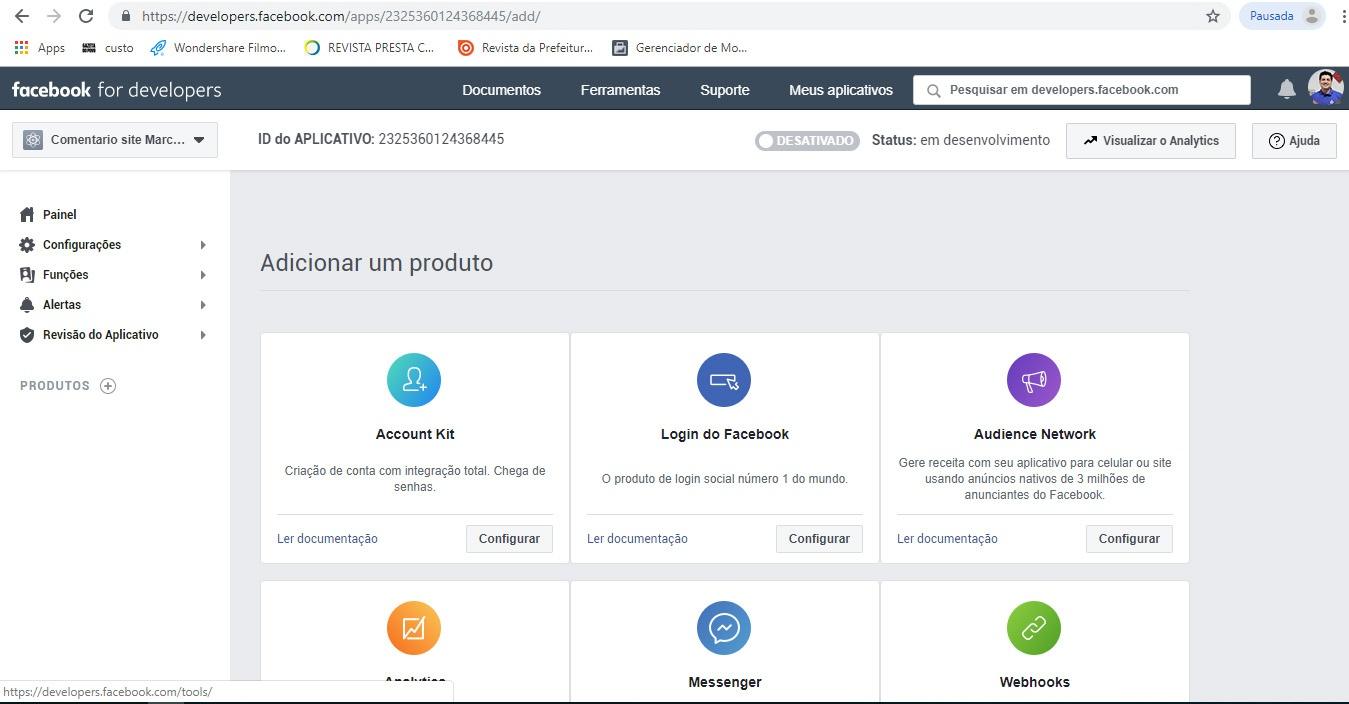Click the Configurações gear icon
Screen dimensions: 1349x704
pos(27,244)
